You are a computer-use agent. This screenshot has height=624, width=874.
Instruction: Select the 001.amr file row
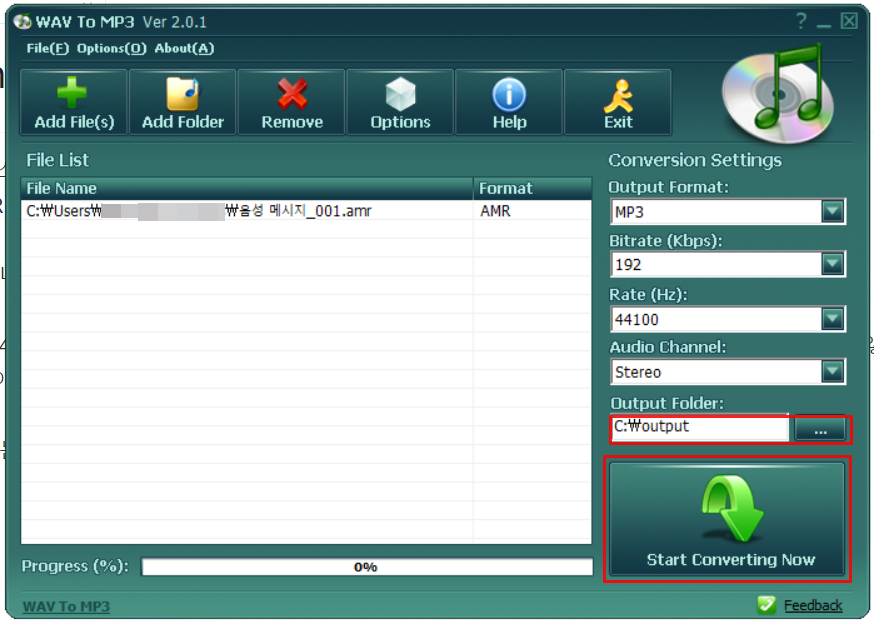(x=306, y=211)
